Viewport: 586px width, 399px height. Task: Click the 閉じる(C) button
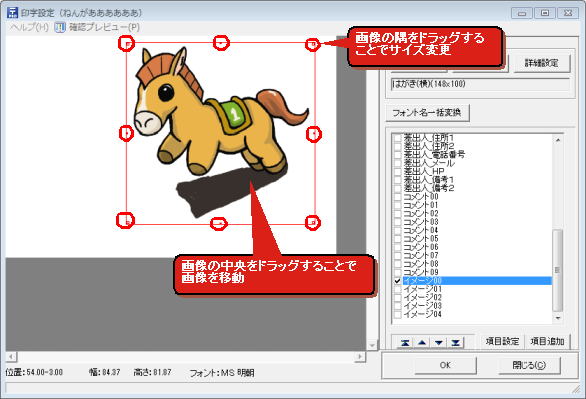click(529, 365)
